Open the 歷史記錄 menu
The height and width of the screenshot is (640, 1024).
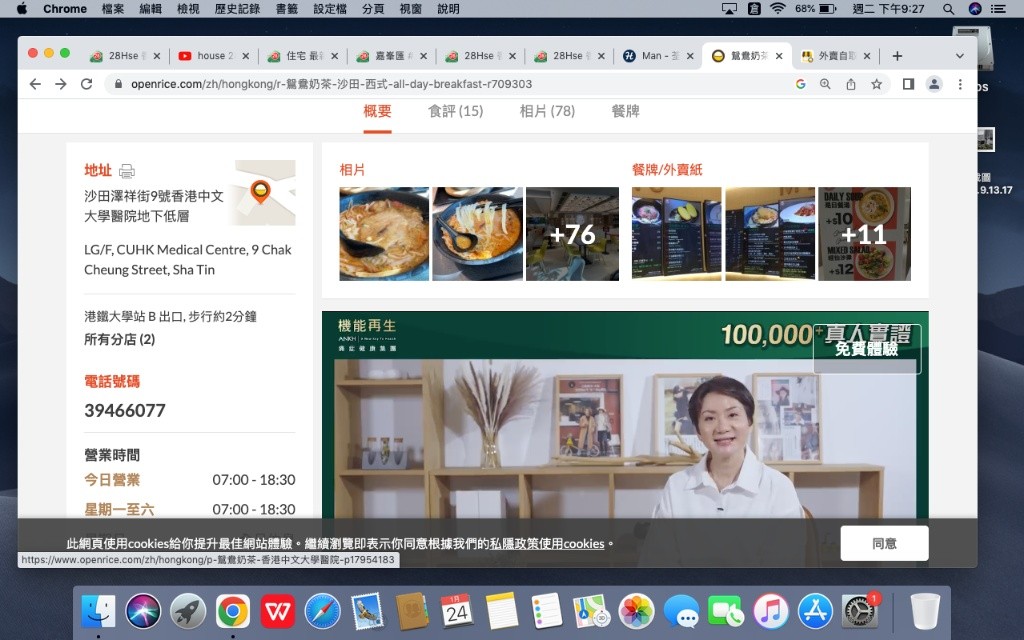click(237, 8)
